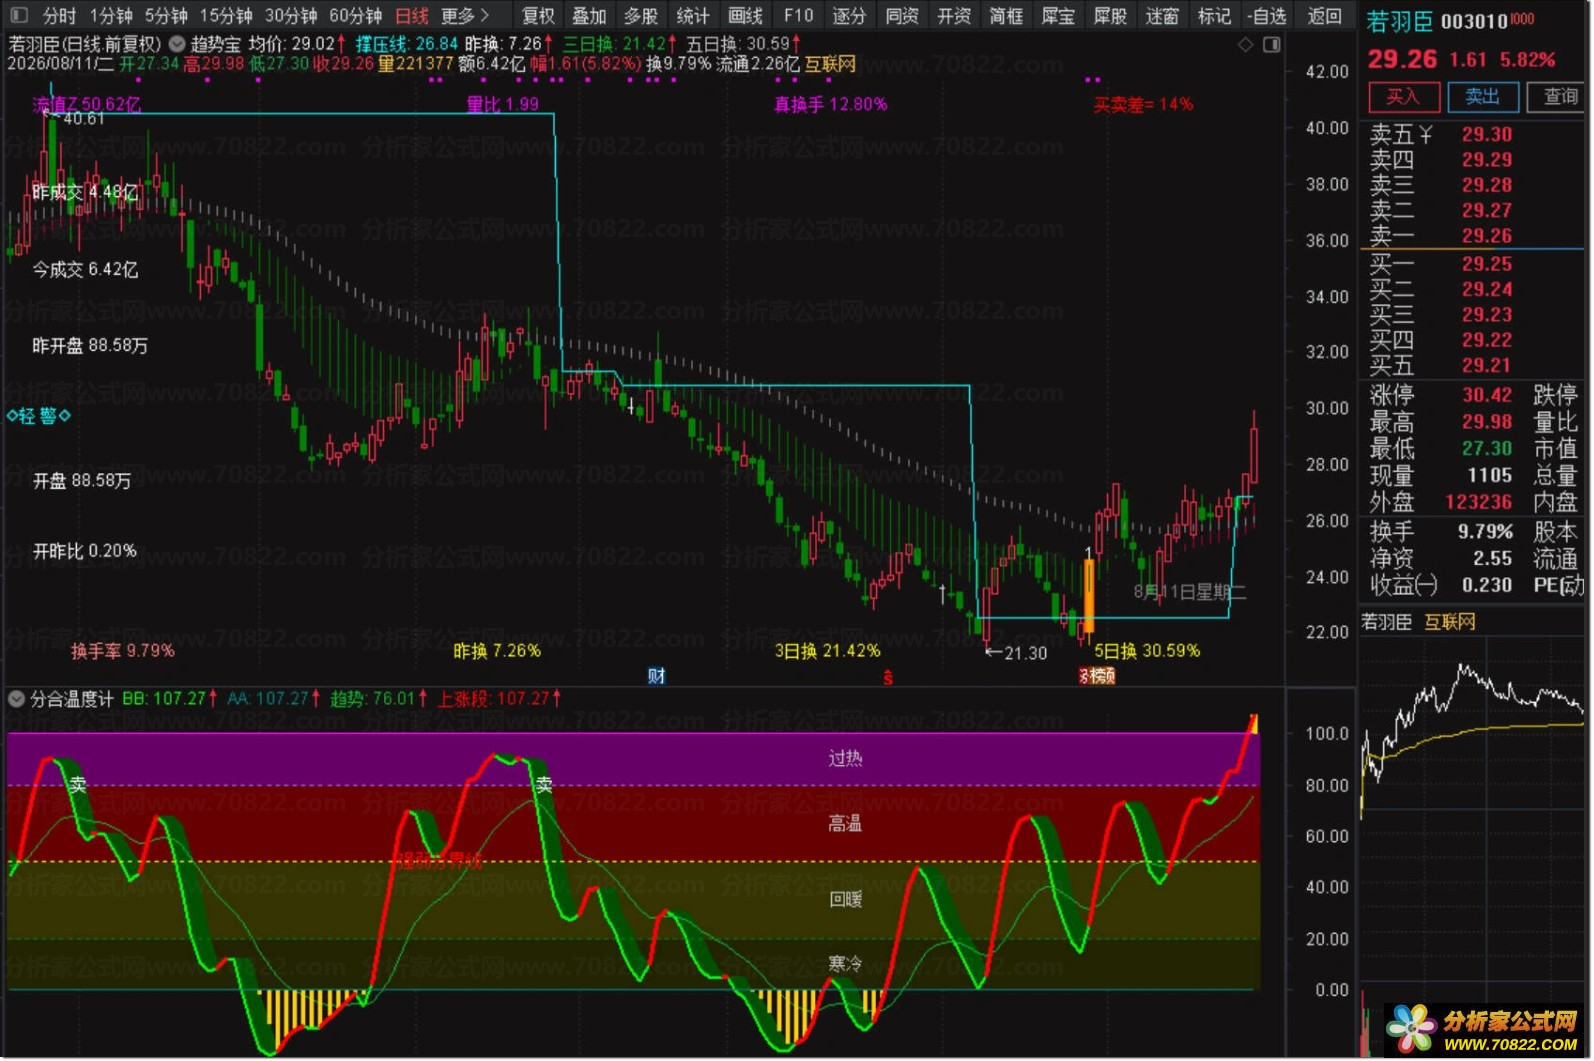Open the 迷窗 mini window
This screenshot has height=1061, width=1594.
coord(1162,16)
